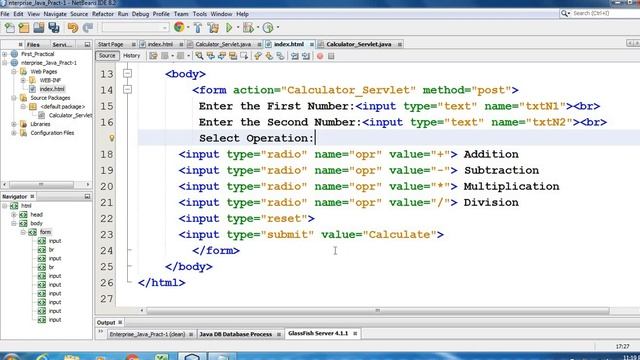The height and width of the screenshot is (360, 640).
Task: Toggle the History view button
Action: click(131, 56)
